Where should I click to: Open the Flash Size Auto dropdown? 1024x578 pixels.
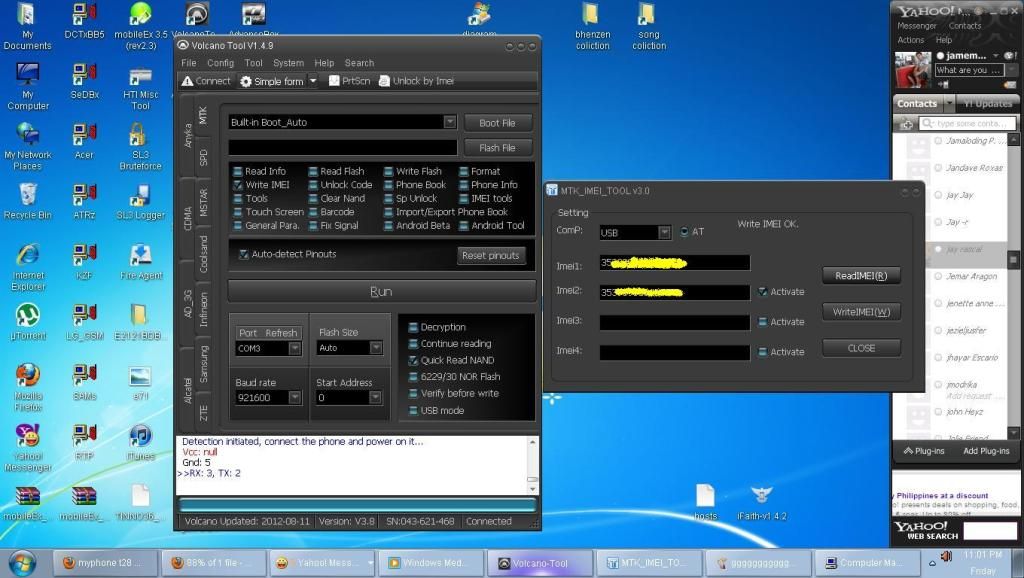(376, 348)
